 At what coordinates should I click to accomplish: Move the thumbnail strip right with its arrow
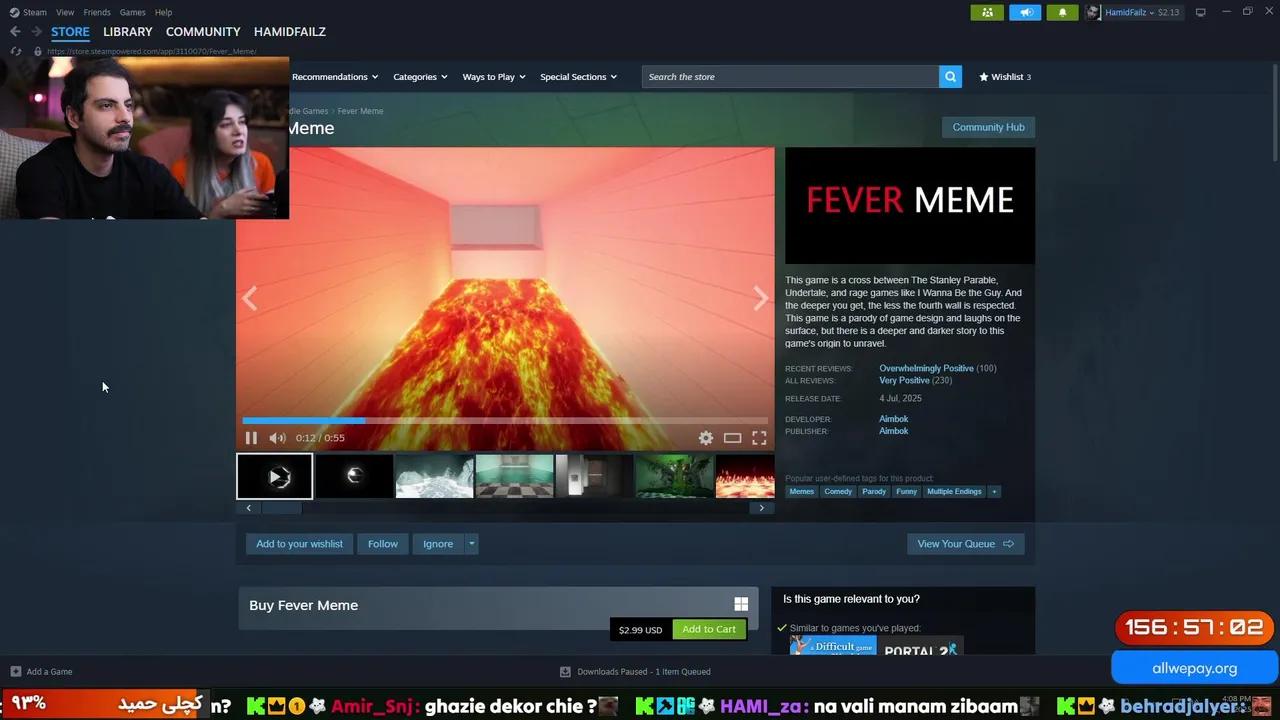coord(761,508)
